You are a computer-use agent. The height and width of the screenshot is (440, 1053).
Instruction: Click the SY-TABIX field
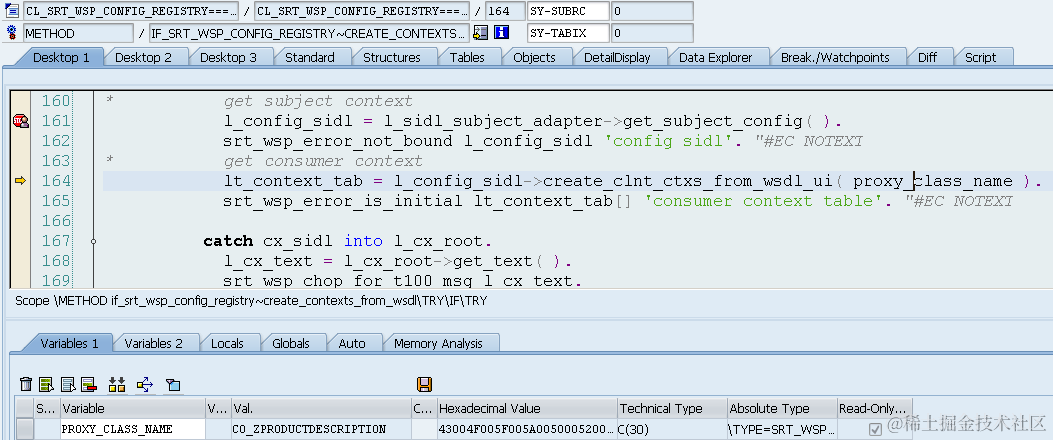pyautogui.click(x=568, y=33)
